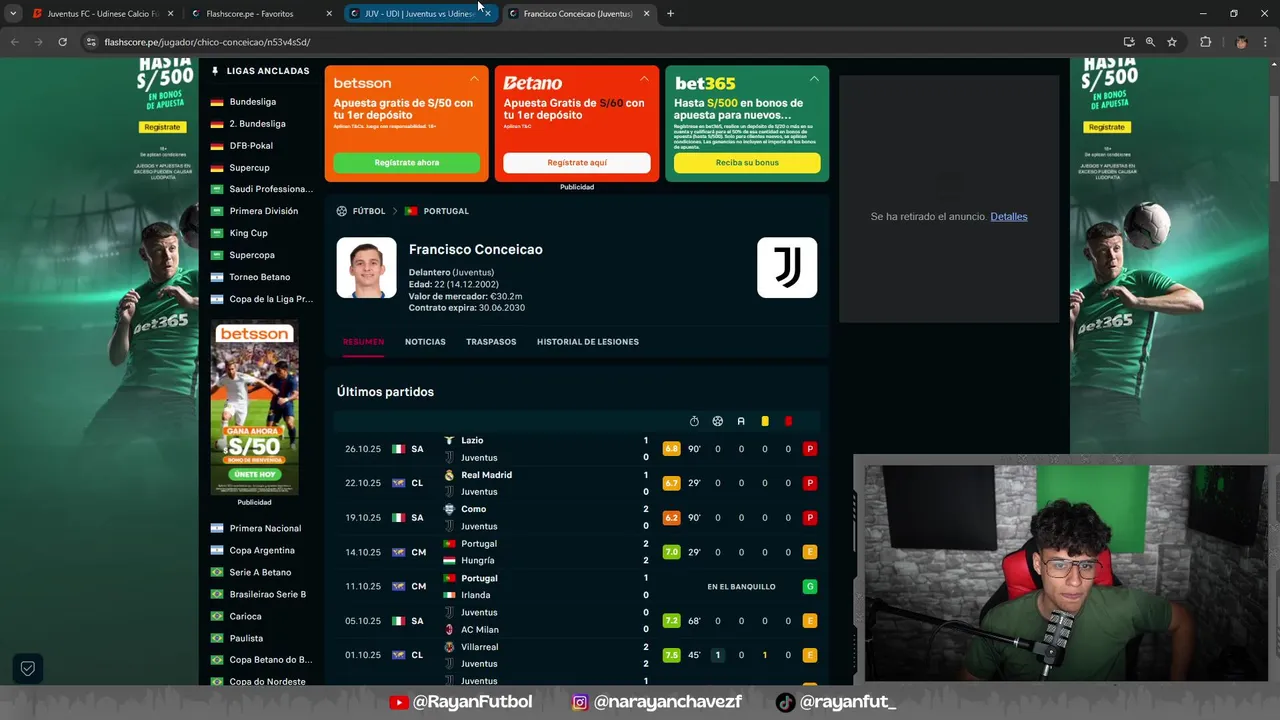This screenshot has width=1280, height=720.
Task: Click Registrate button on left bet365 banner
Action: point(162,127)
